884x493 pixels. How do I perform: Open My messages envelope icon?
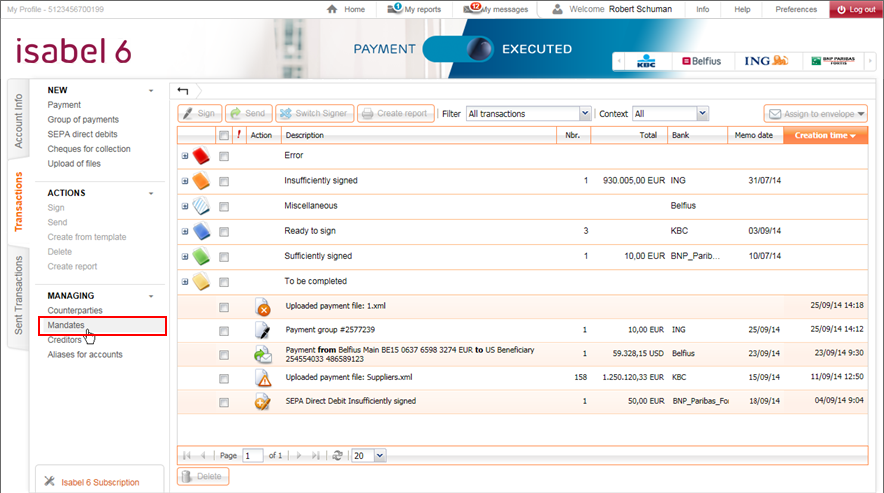point(471,8)
